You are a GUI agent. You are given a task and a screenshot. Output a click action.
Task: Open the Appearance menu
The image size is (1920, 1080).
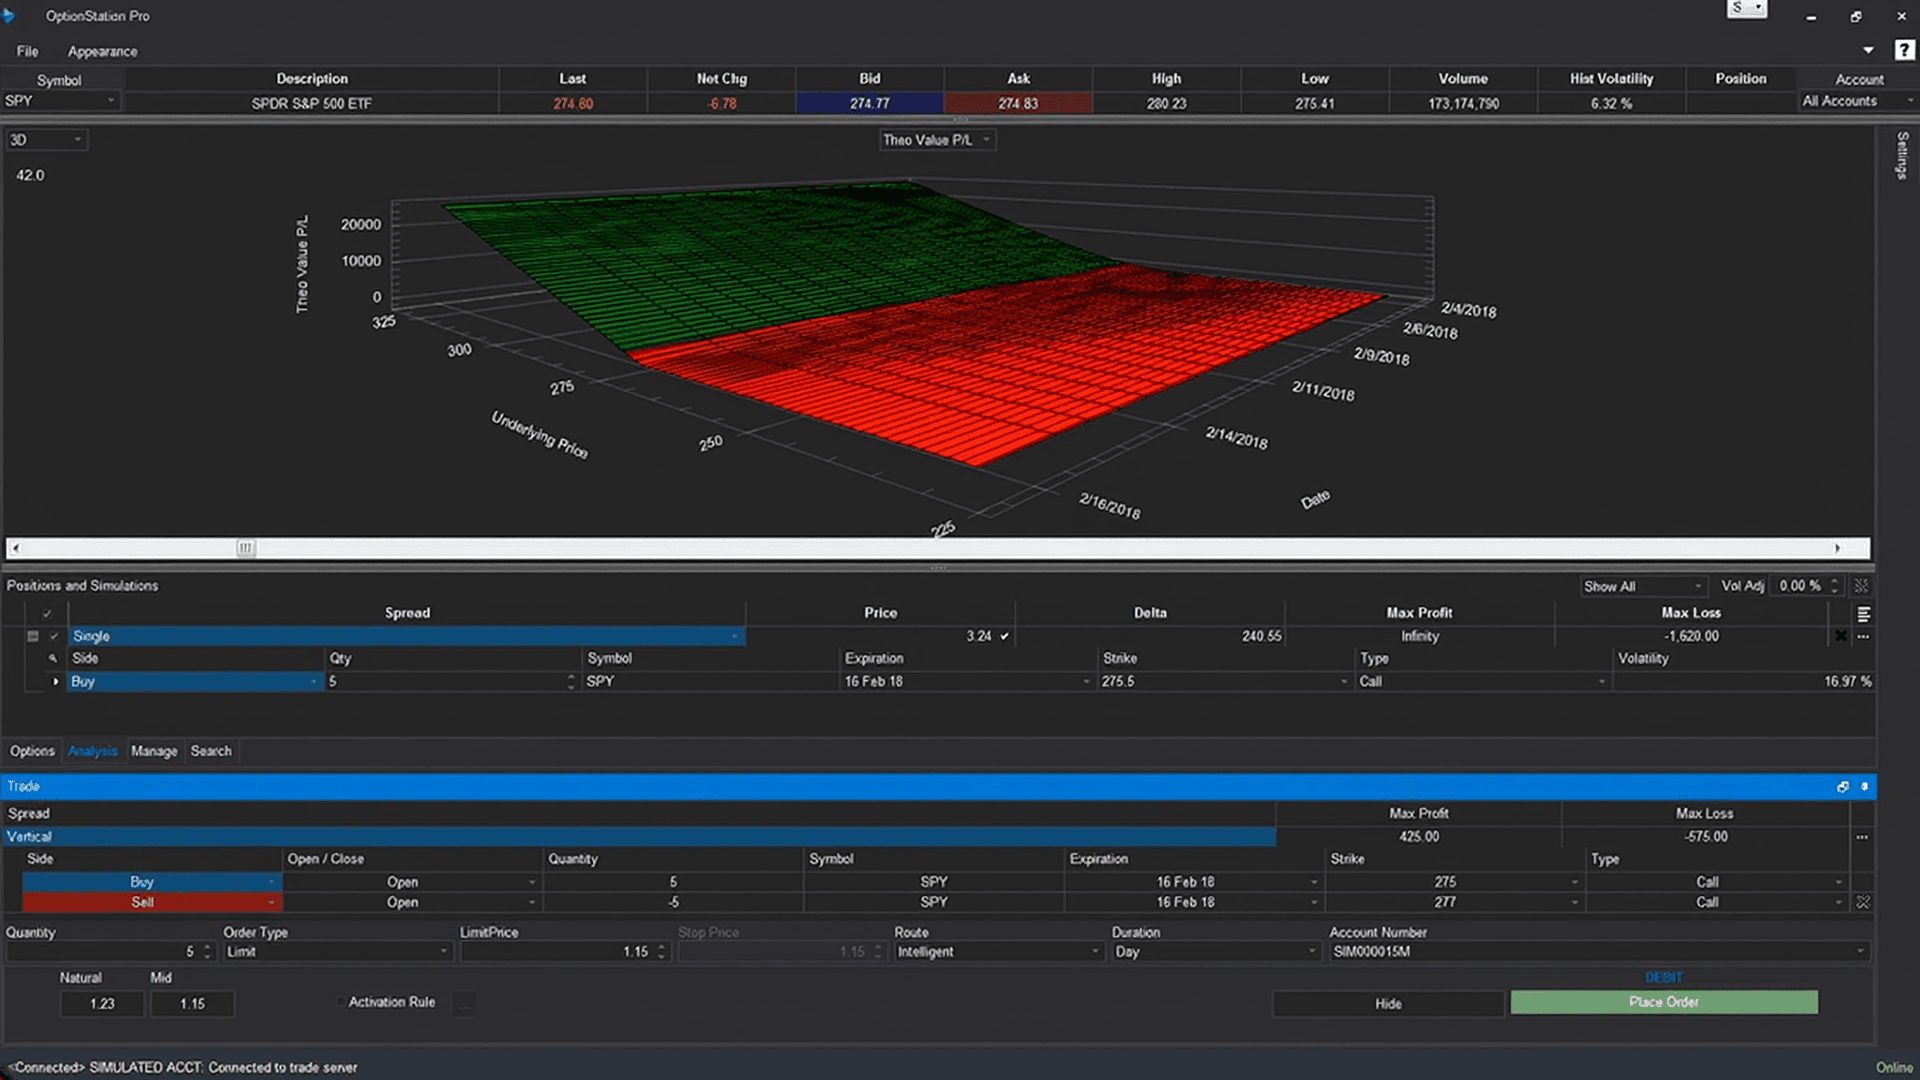(102, 51)
